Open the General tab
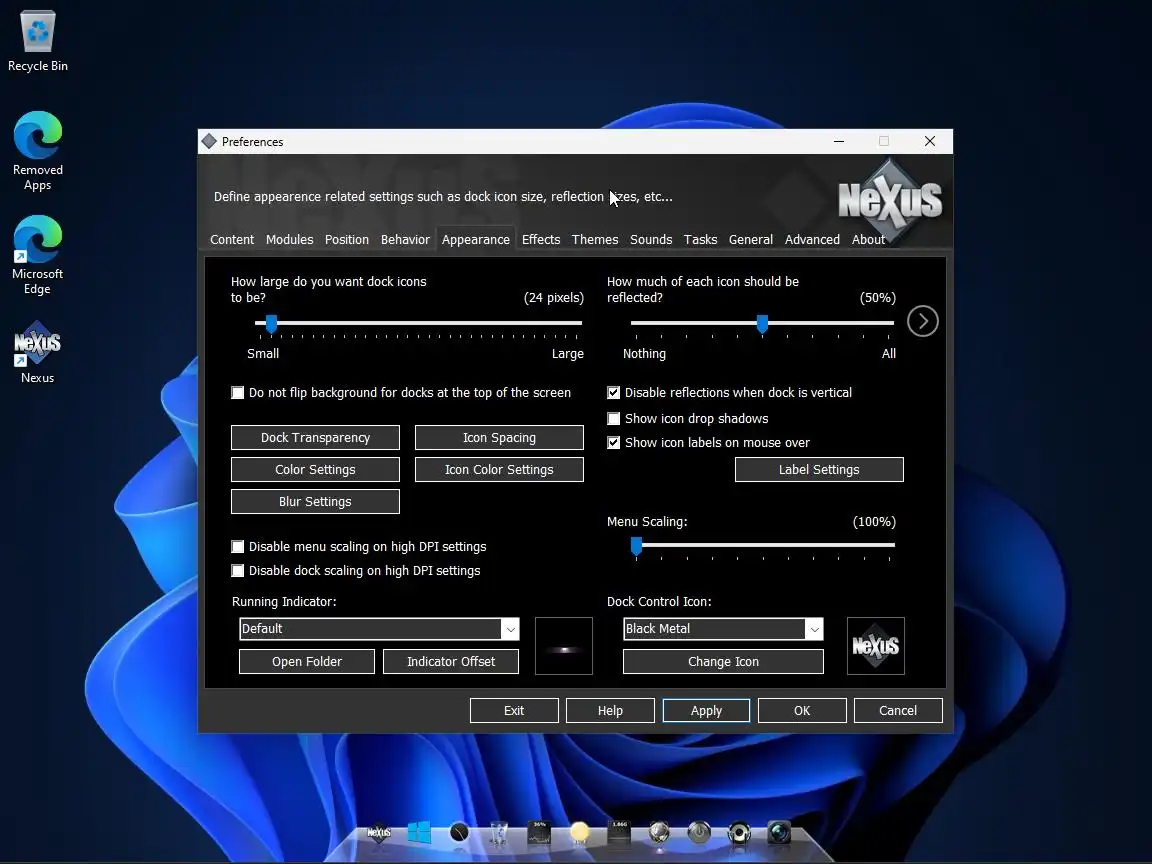This screenshot has height=864, width=1152. pyautogui.click(x=751, y=240)
